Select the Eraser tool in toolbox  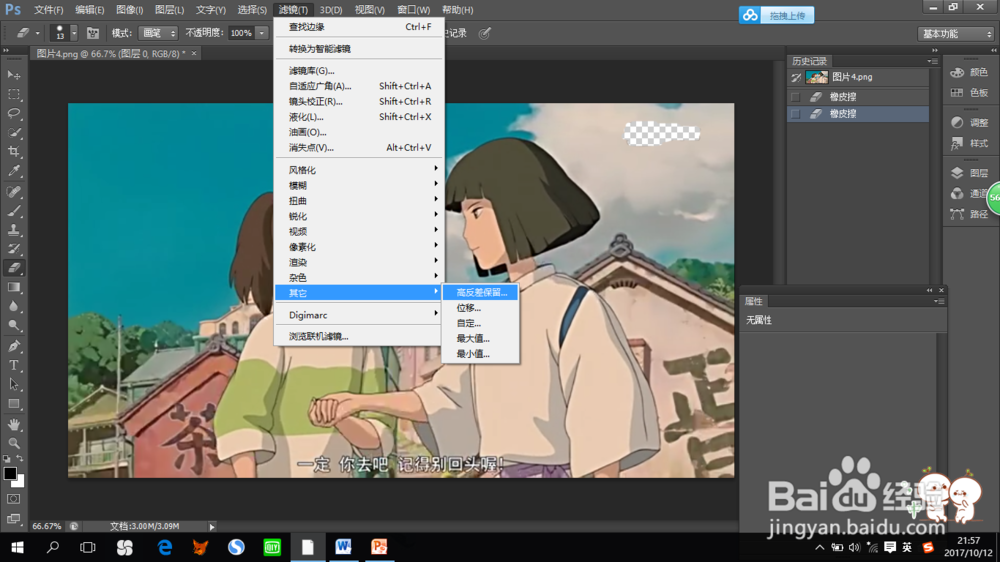pyautogui.click(x=13, y=268)
